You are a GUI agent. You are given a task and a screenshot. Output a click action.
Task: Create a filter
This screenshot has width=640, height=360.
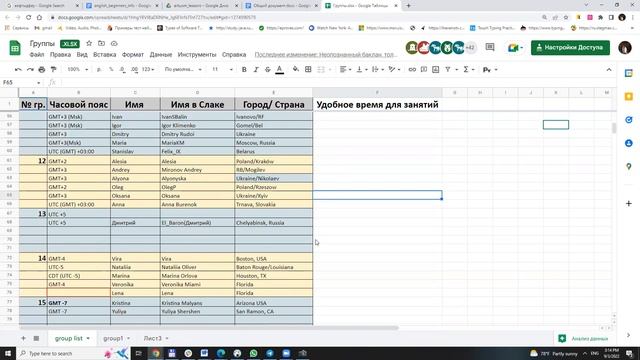(448, 70)
